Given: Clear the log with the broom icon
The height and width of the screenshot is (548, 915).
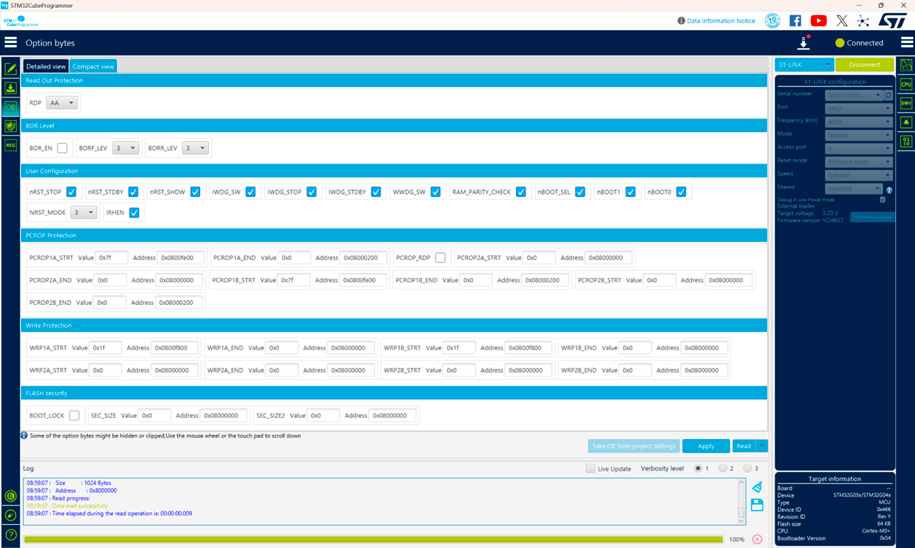Looking at the screenshot, I should pos(757,487).
